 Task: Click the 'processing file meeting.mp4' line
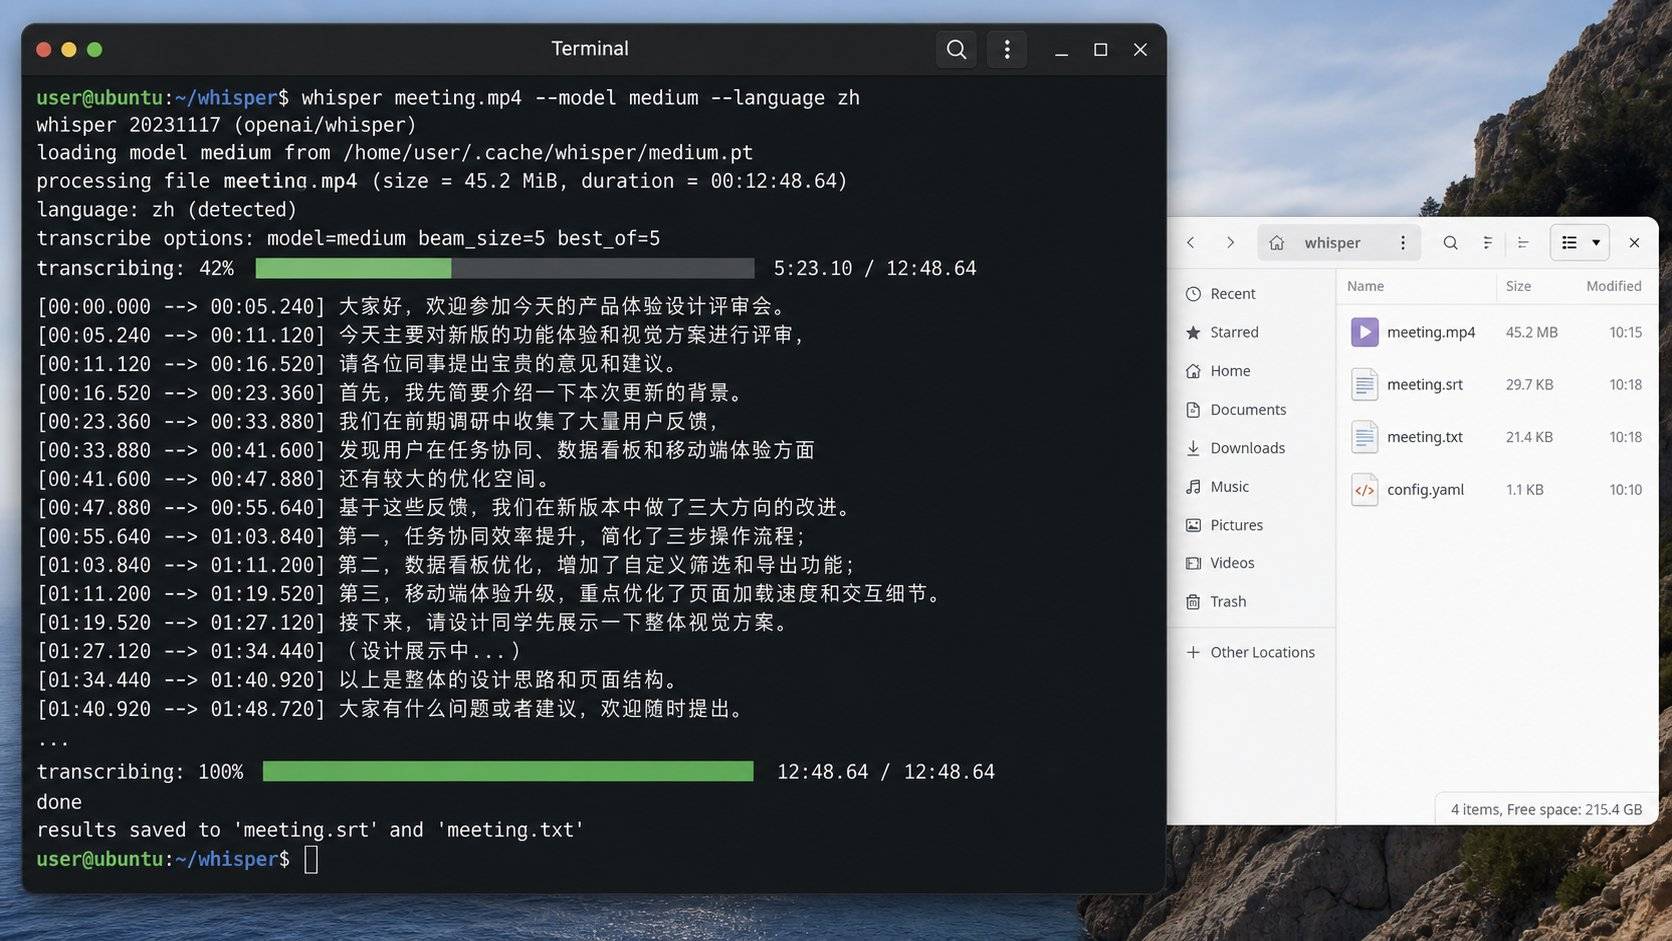pos(441,181)
